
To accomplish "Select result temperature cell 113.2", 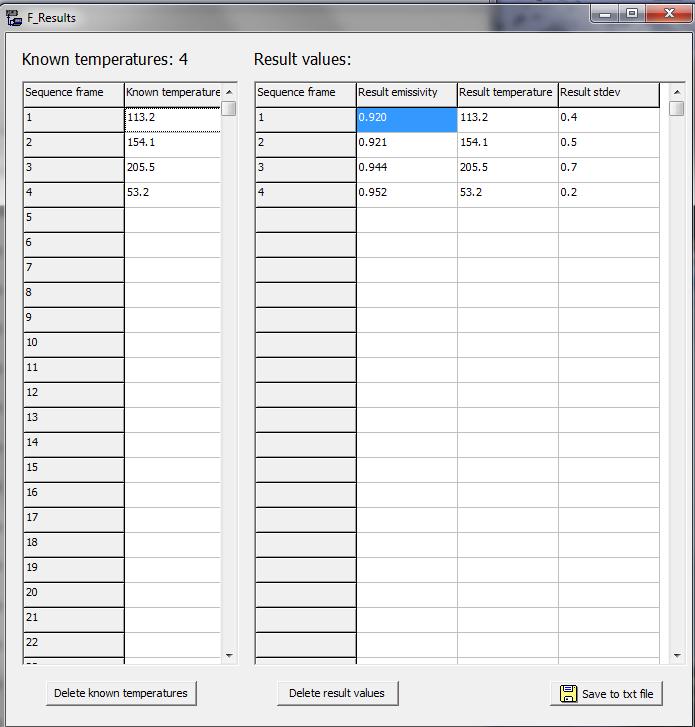I will (x=508, y=120).
